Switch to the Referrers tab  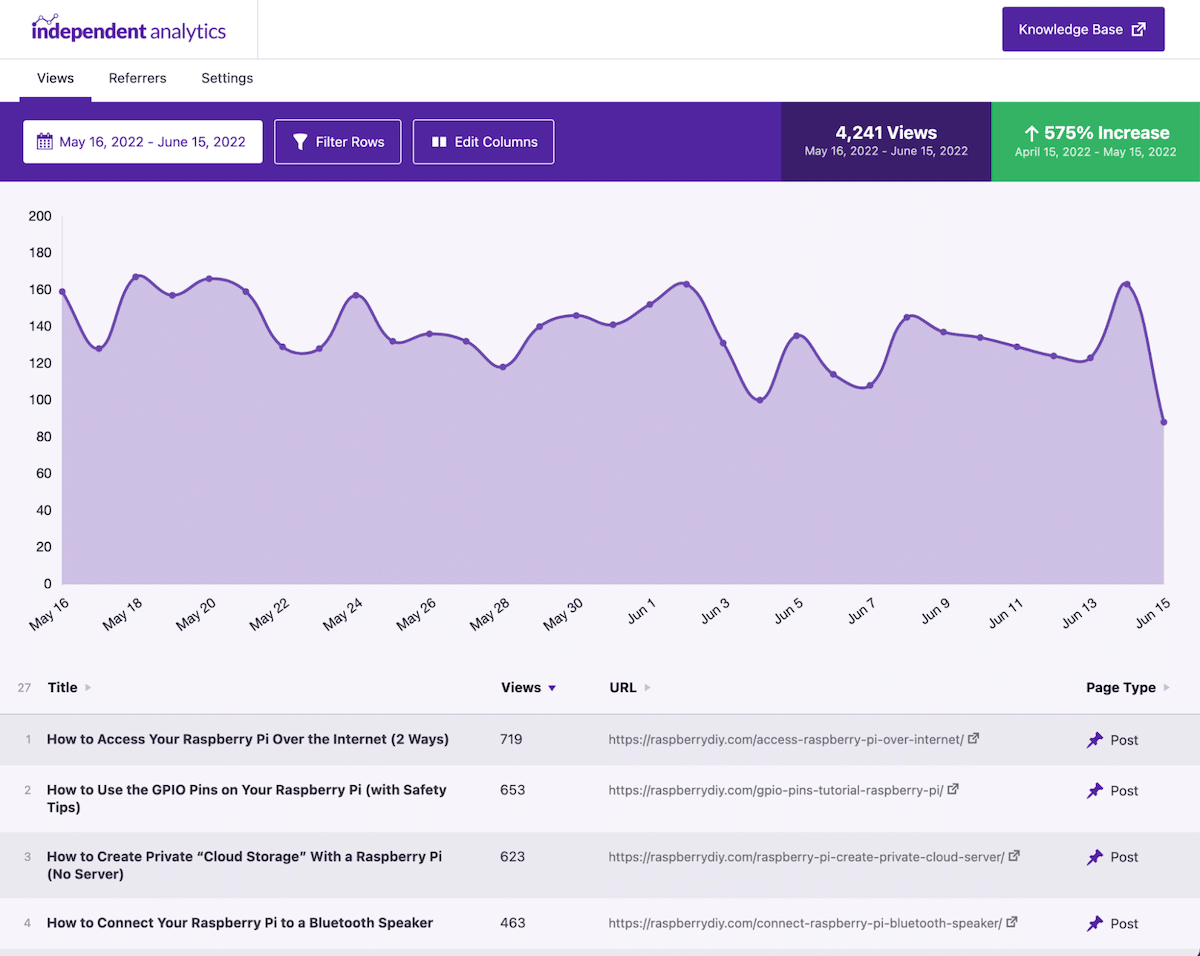[137, 78]
